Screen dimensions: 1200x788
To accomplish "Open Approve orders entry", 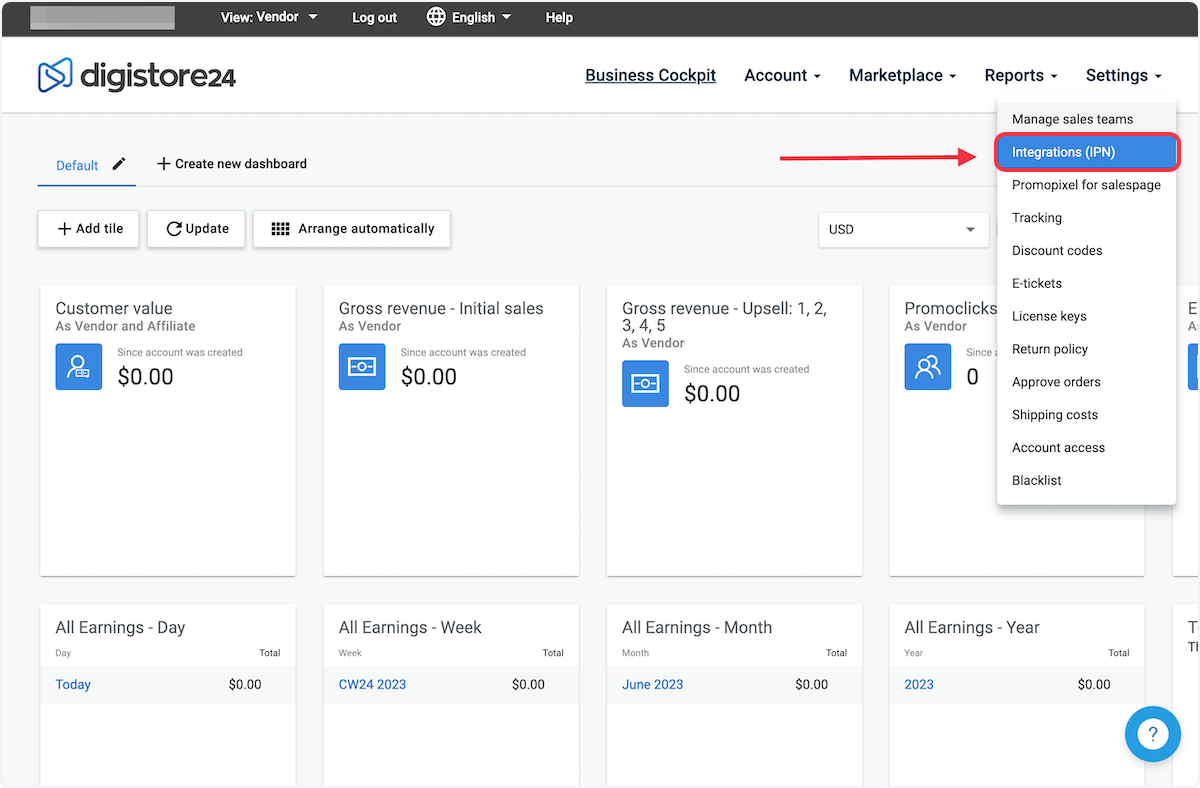I will click(x=1086, y=383).
